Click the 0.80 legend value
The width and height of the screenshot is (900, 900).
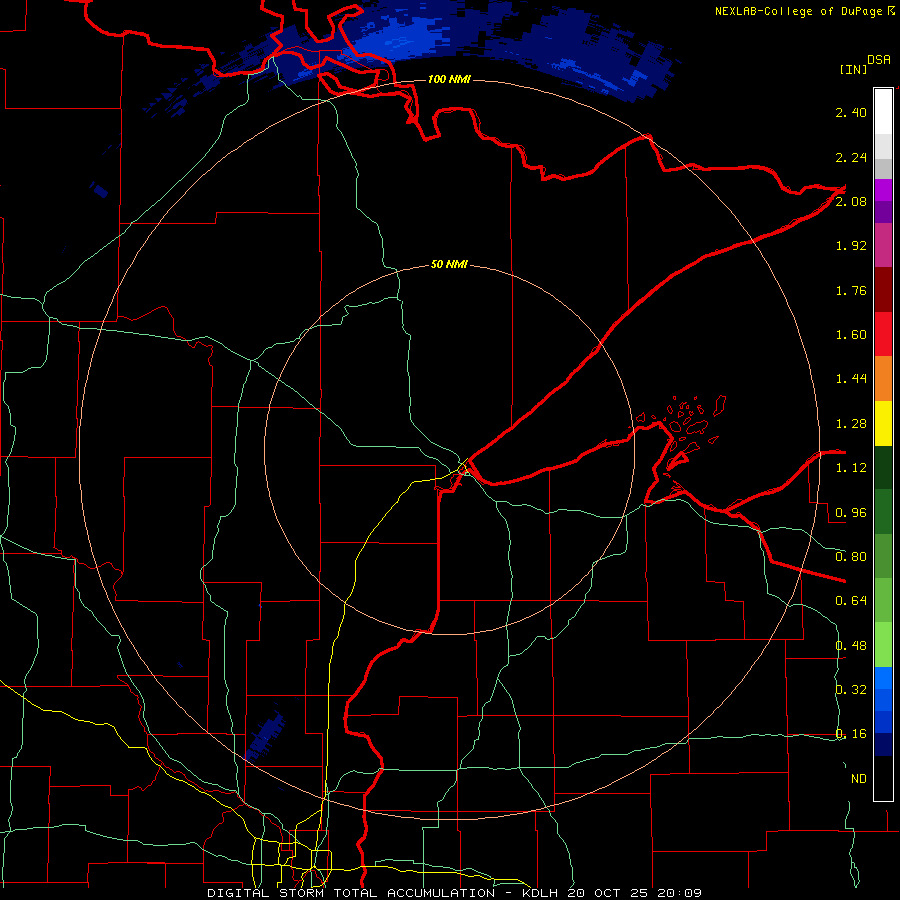pos(851,557)
